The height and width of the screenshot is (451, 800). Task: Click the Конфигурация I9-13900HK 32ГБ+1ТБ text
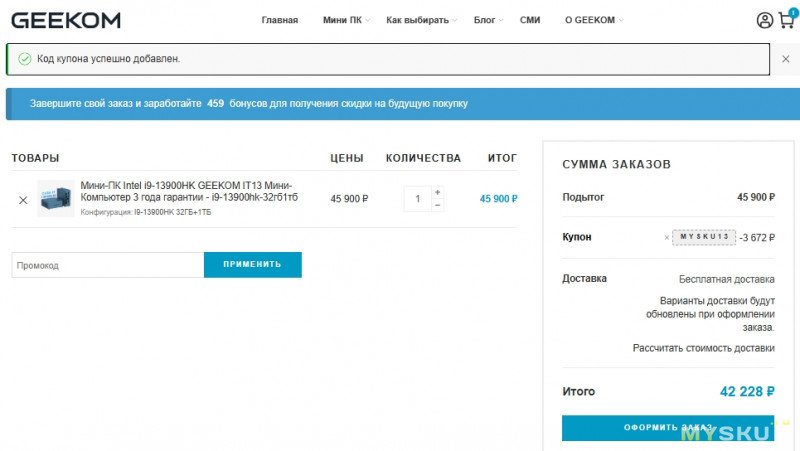coord(145,212)
